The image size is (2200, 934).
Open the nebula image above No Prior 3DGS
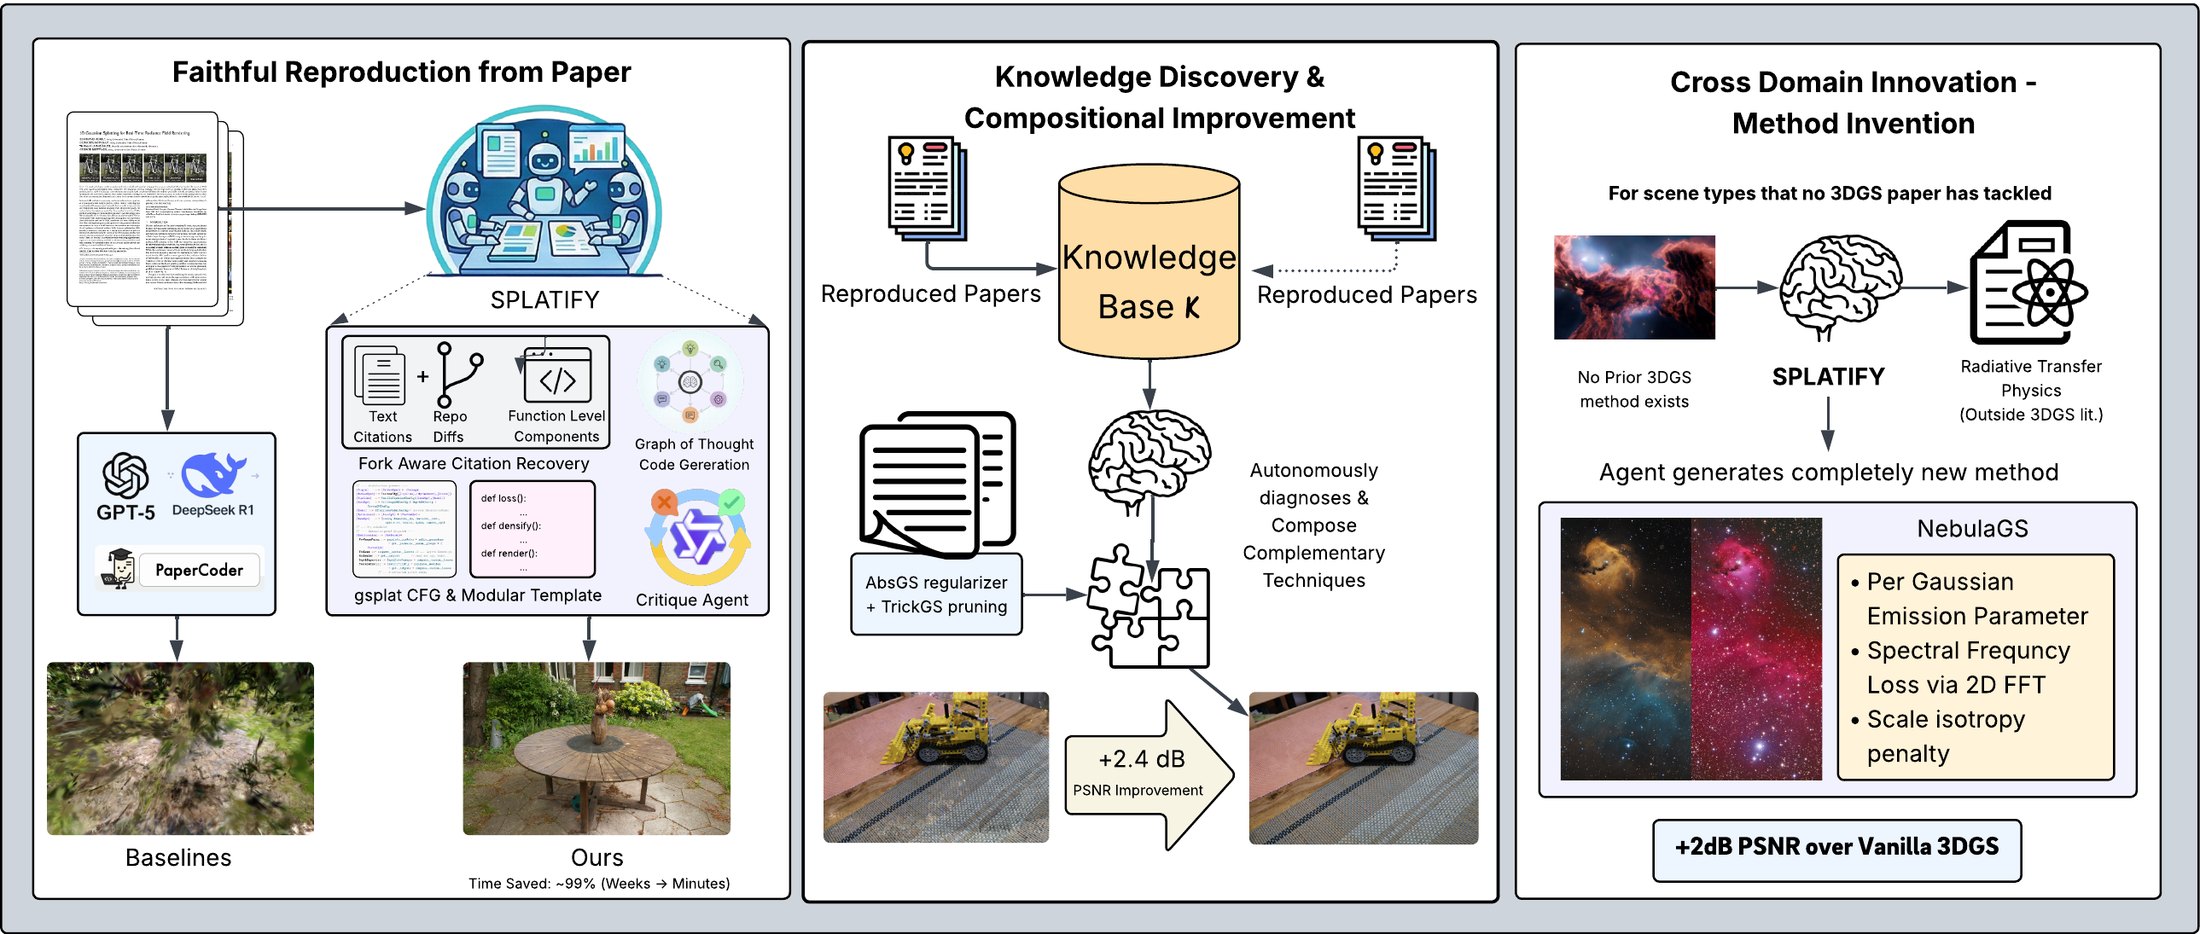point(1634,287)
